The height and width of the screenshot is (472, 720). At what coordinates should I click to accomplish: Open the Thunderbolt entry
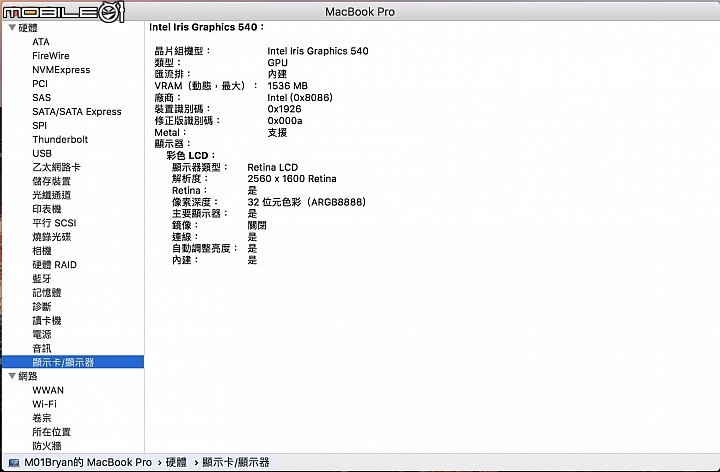coord(60,139)
